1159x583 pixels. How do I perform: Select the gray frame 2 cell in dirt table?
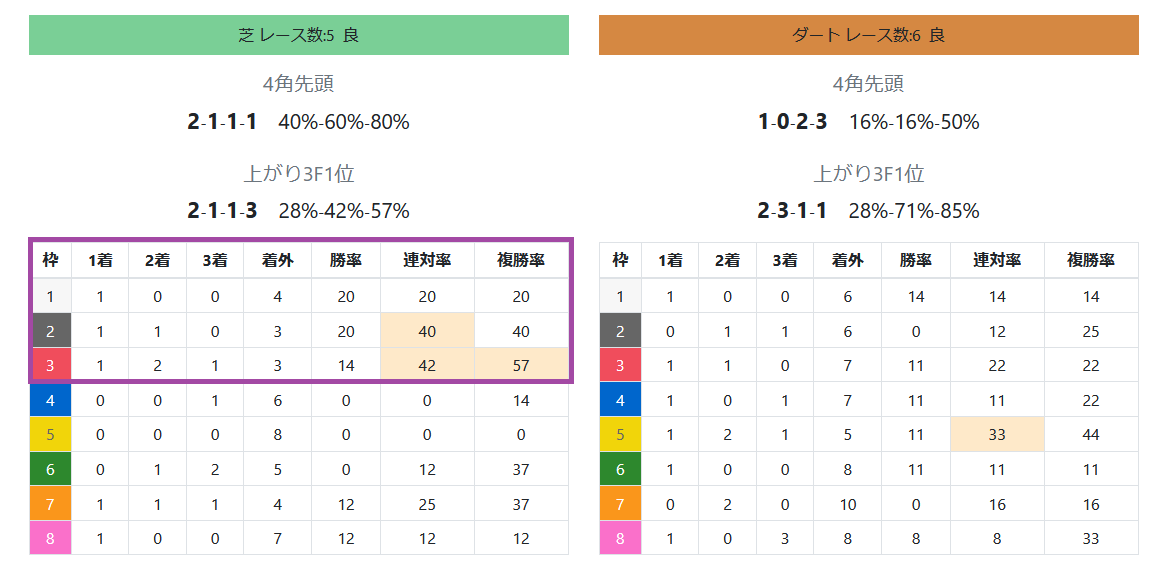620,331
